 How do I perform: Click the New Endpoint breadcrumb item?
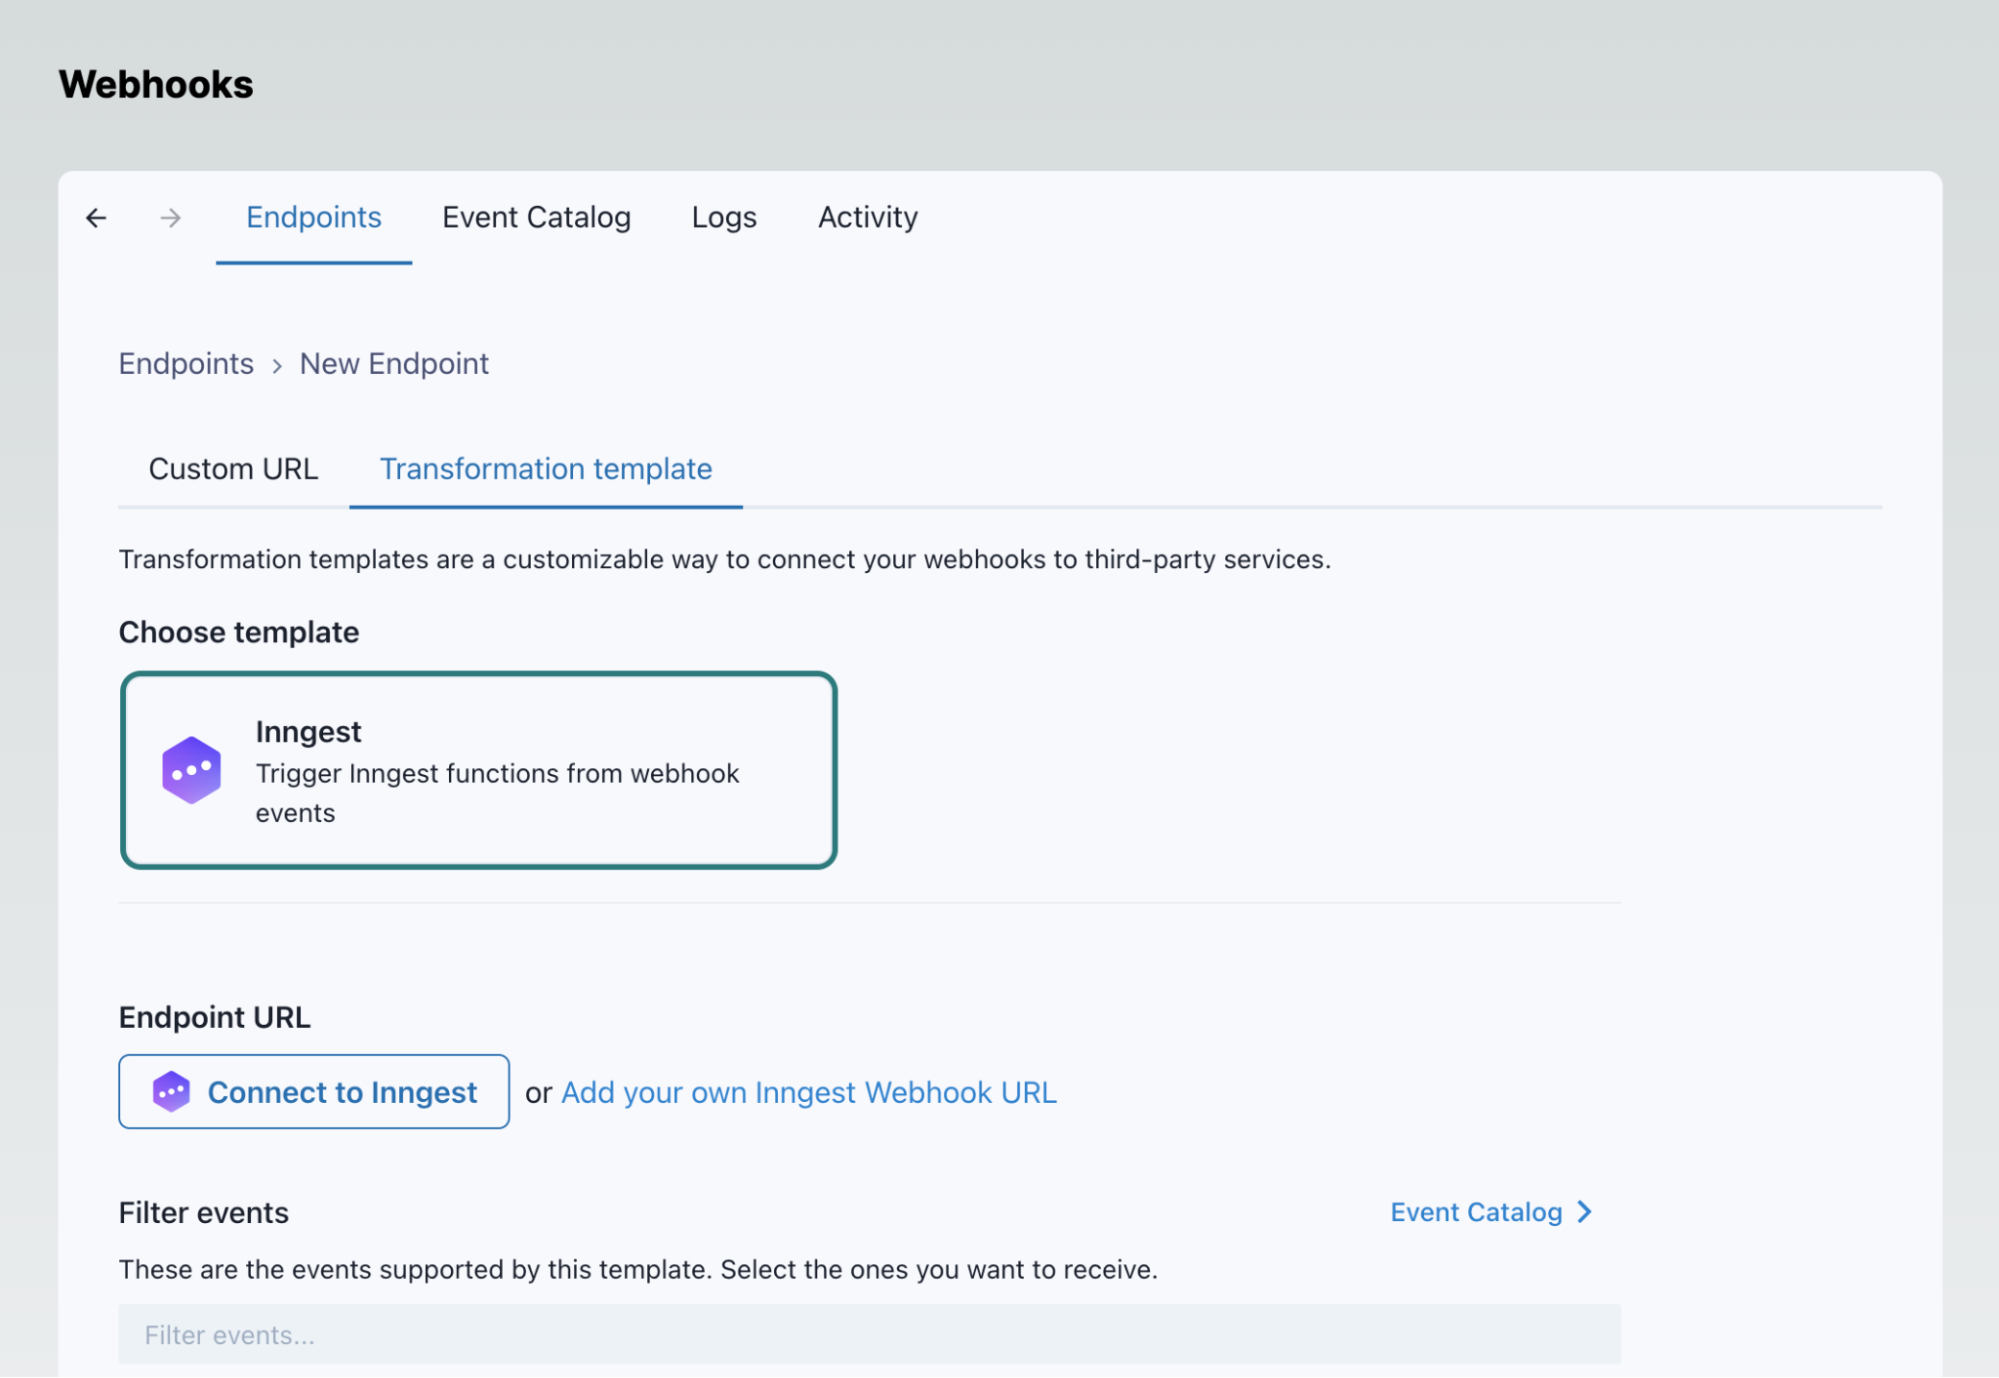393,363
